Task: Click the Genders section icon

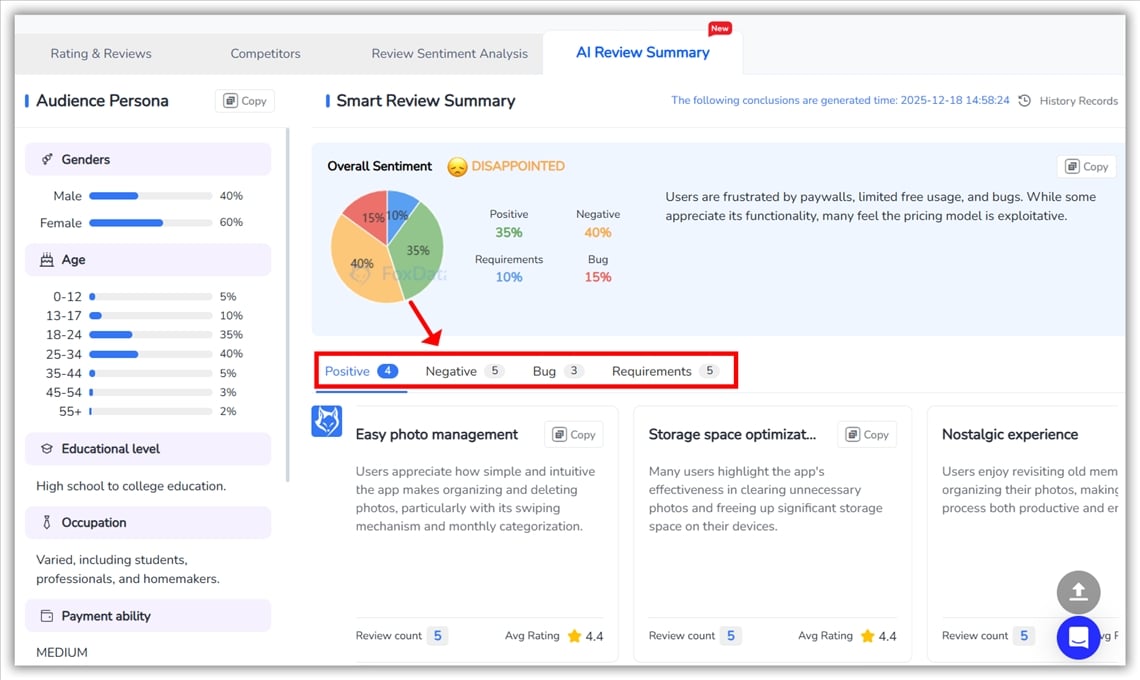Action: tap(47, 160)
